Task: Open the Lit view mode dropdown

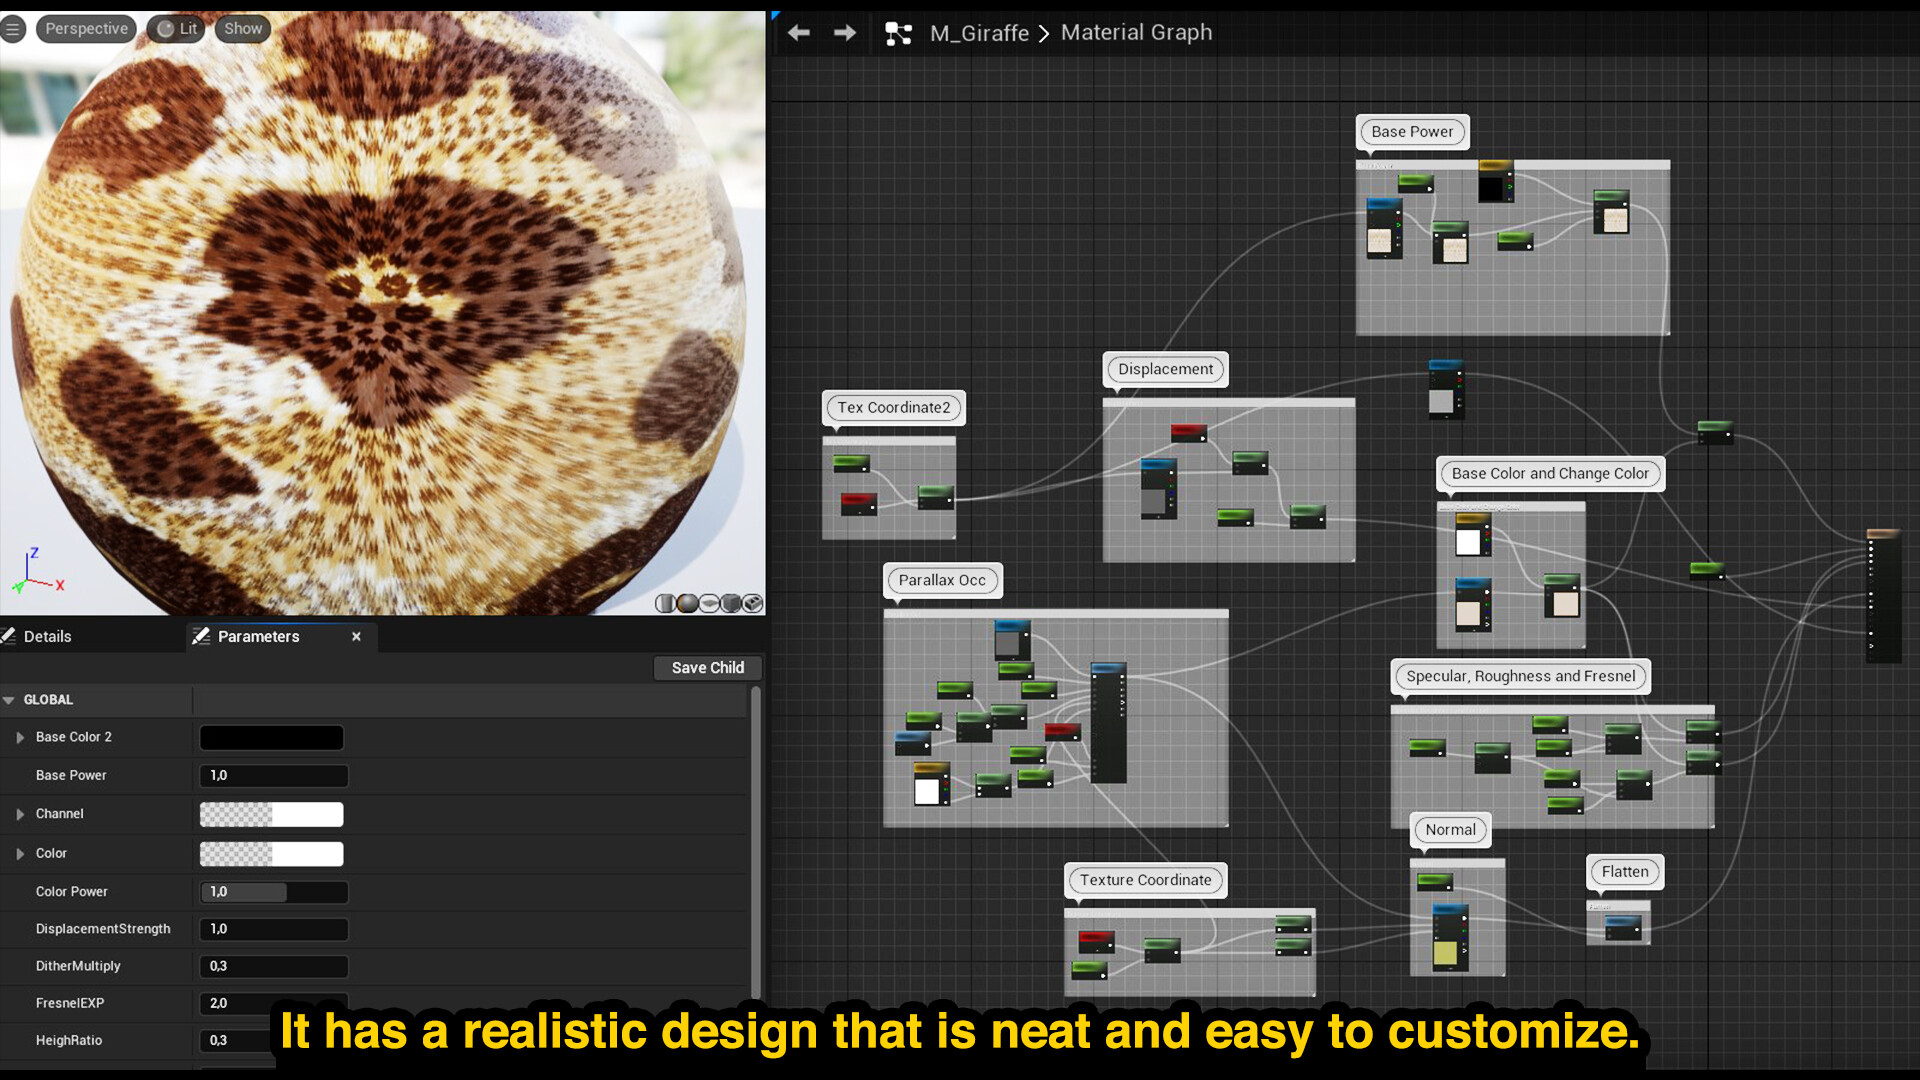Action: point(176,28)
